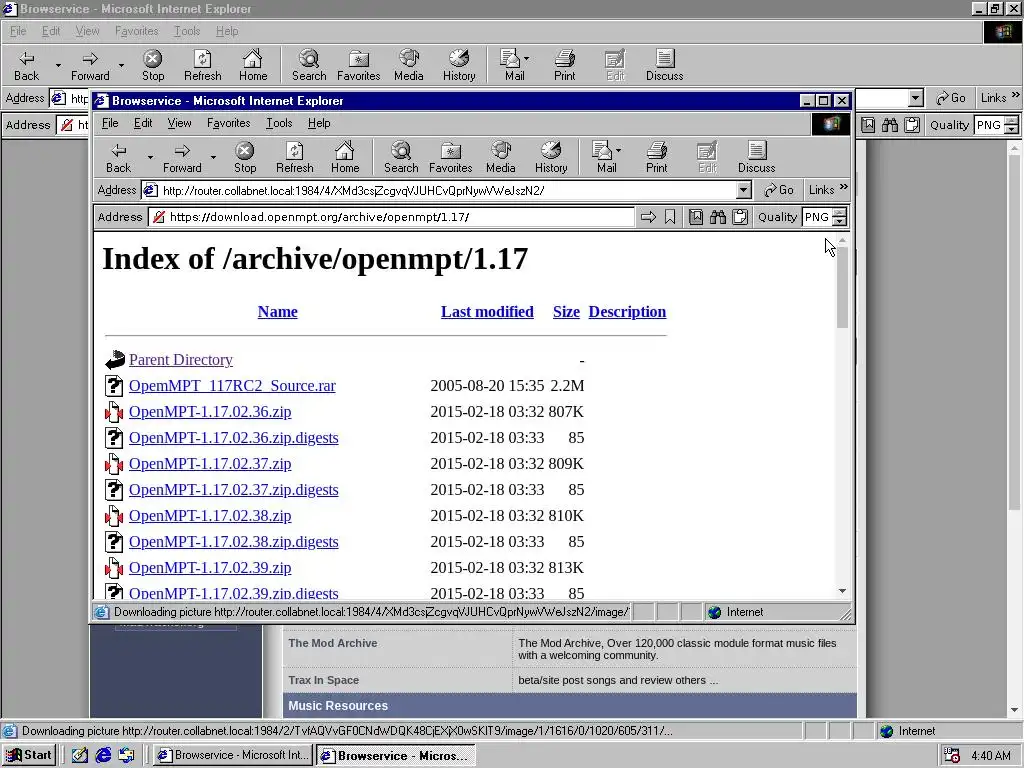Screen dimensions: 1024x768
Task: Open the Windows Start menu
Action: 29,755
